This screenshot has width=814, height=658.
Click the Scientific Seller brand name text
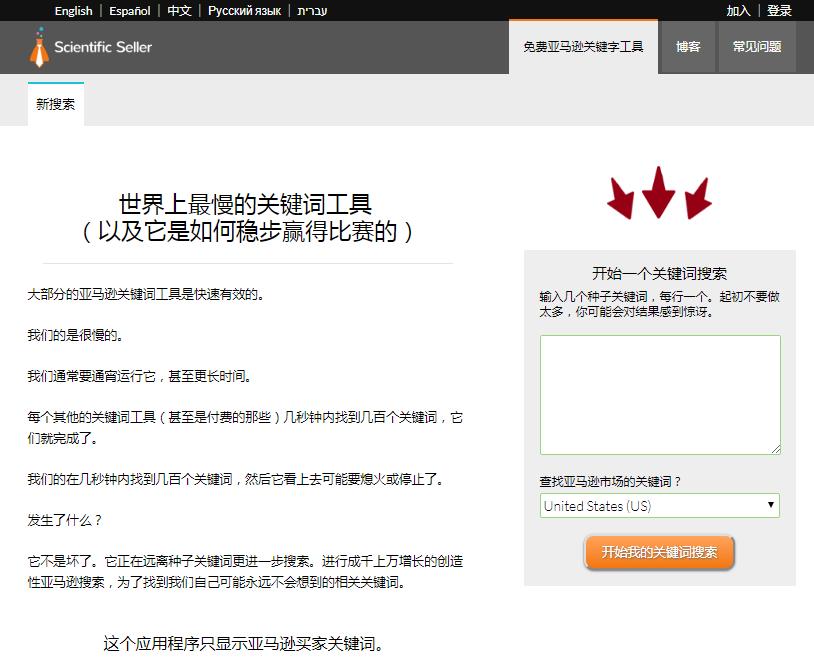pos(103,47)
